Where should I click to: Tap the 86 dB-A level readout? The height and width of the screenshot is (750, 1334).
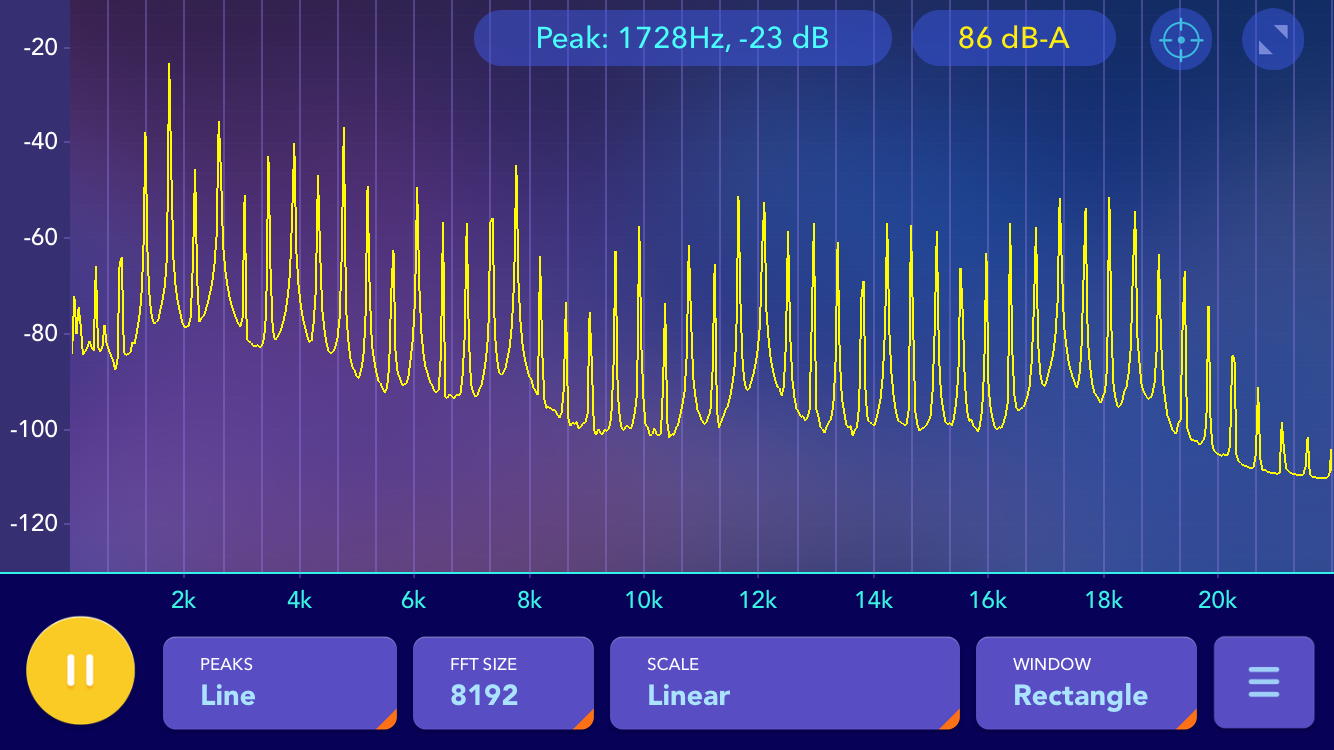pos(1013,38)
